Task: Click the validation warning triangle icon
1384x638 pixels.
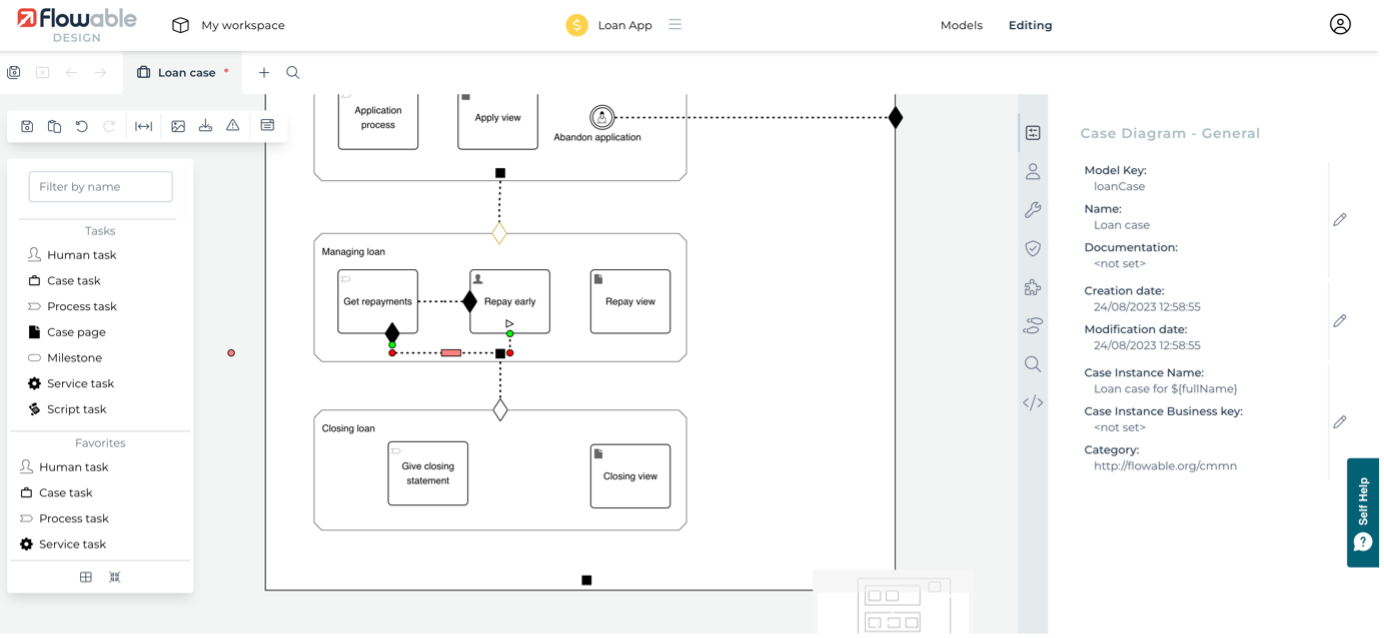Action: pyautogui.click(x=233, y=126)
